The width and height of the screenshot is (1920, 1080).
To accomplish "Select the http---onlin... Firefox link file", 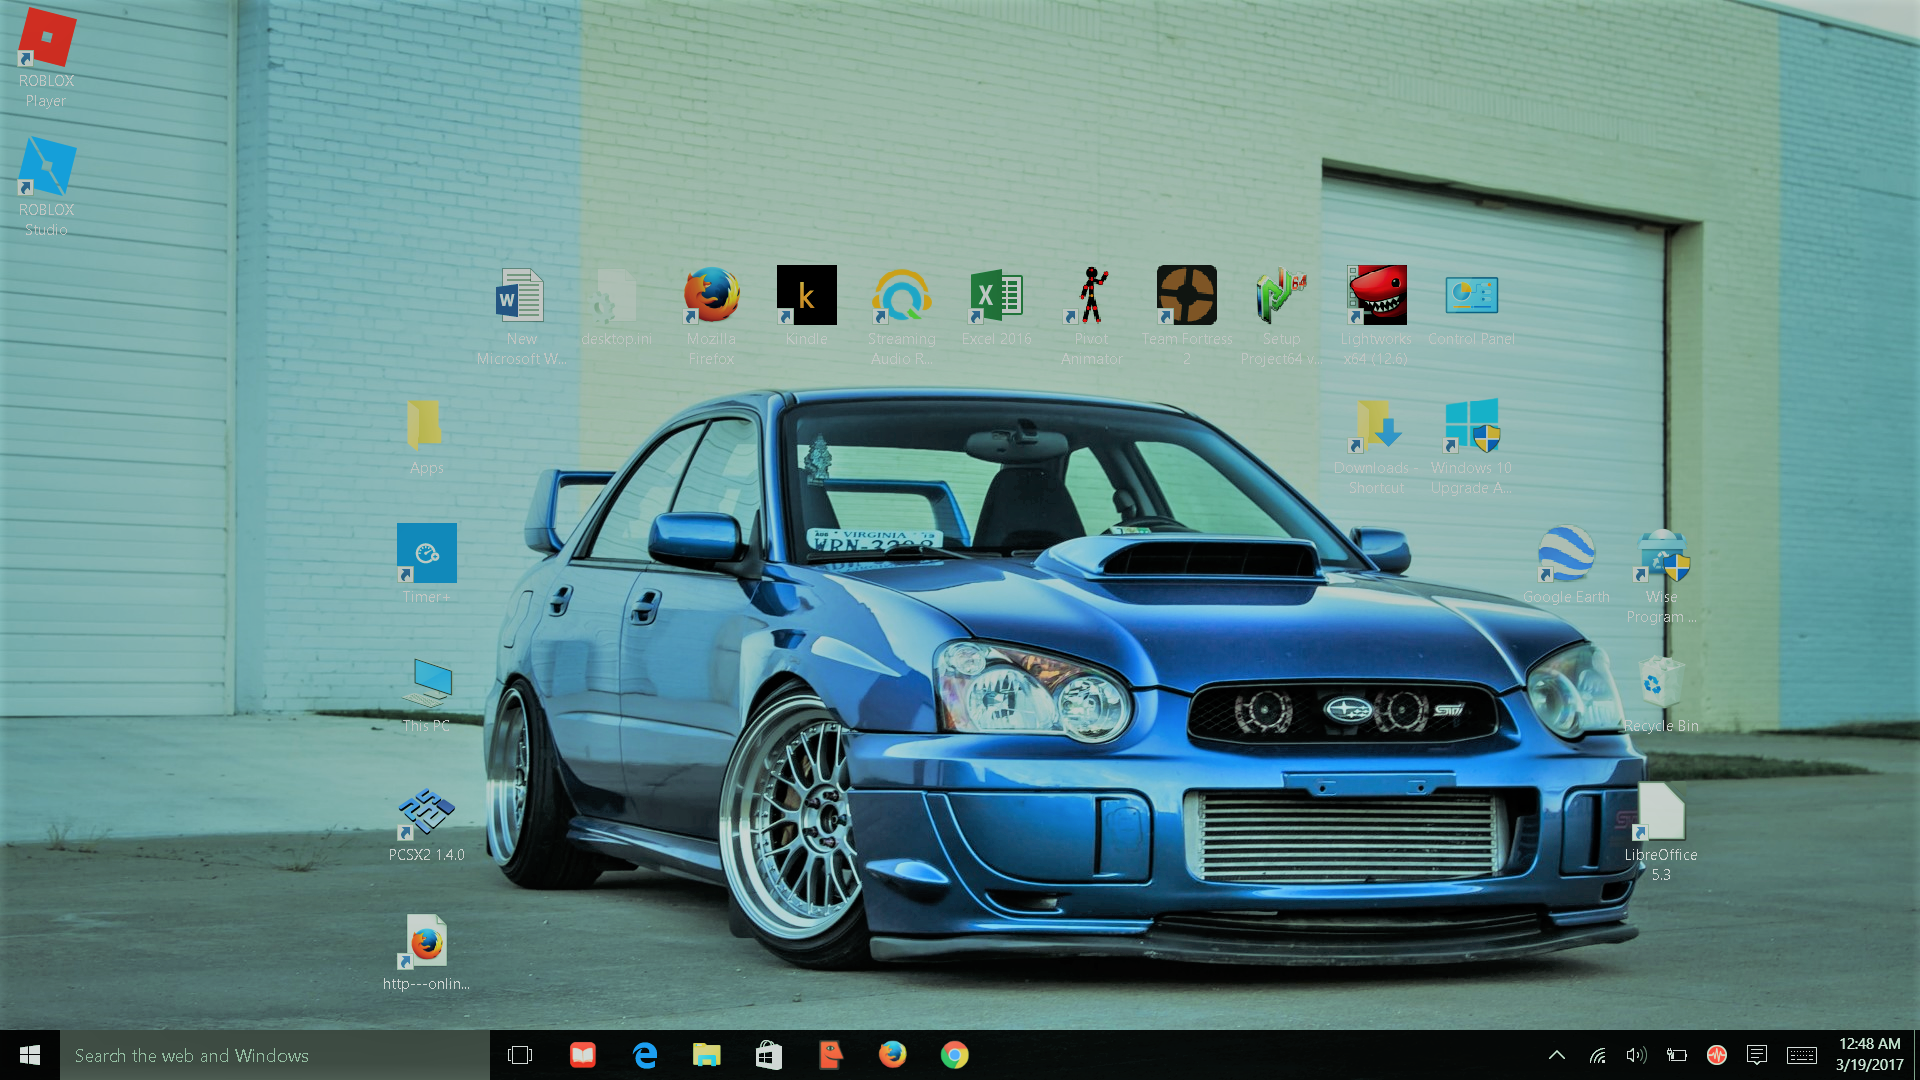I will point(426,951).
